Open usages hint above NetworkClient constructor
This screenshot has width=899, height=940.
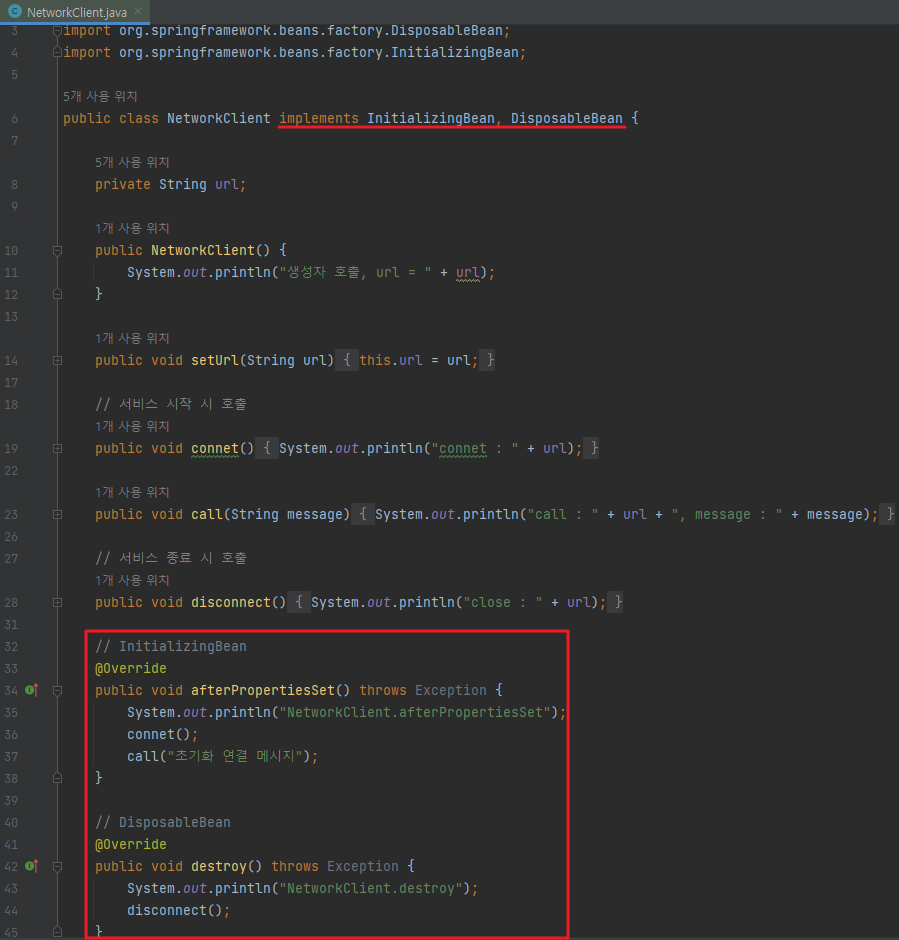132,228
